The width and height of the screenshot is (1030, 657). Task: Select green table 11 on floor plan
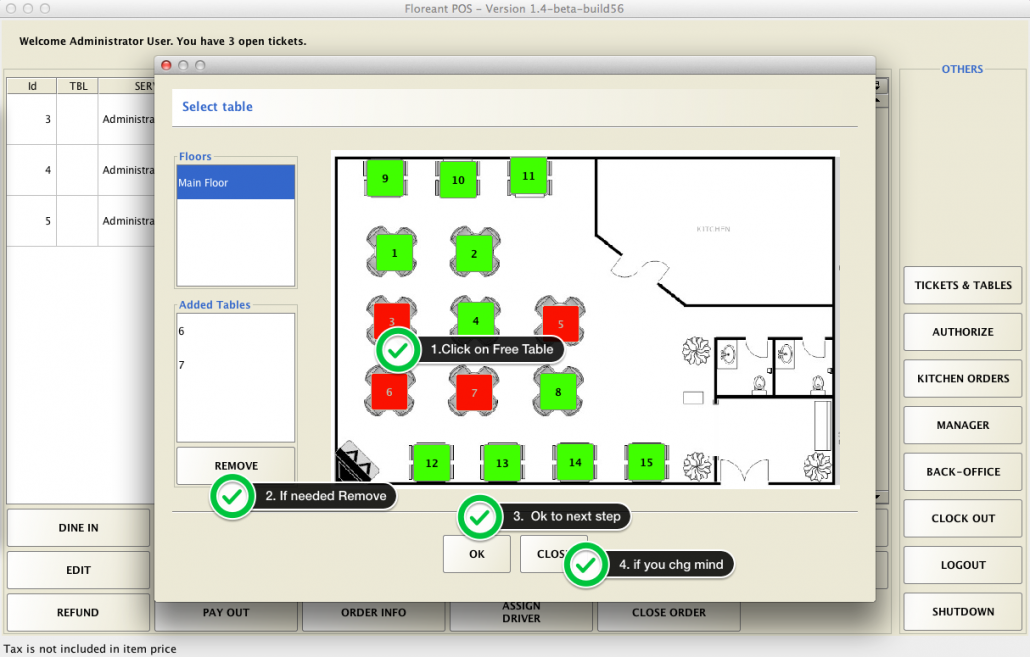(528, 175)
